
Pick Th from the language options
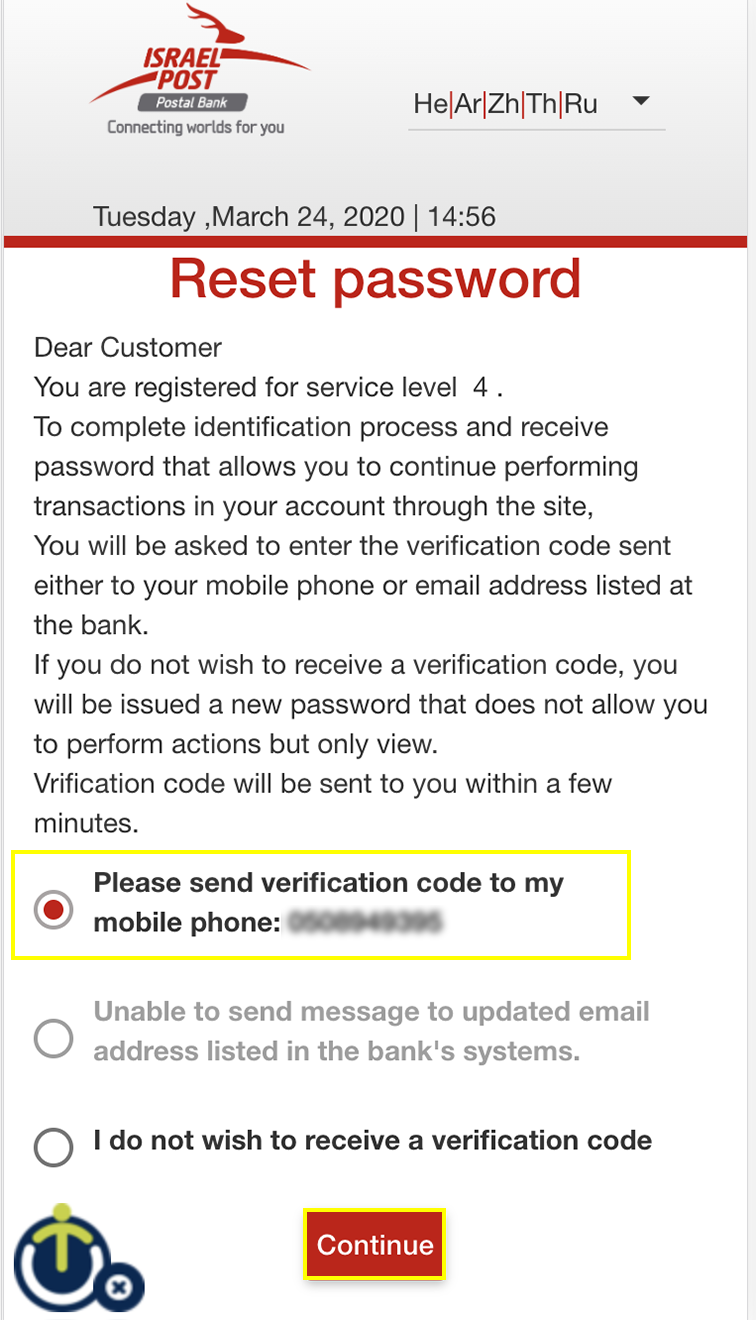click(541, 104)
